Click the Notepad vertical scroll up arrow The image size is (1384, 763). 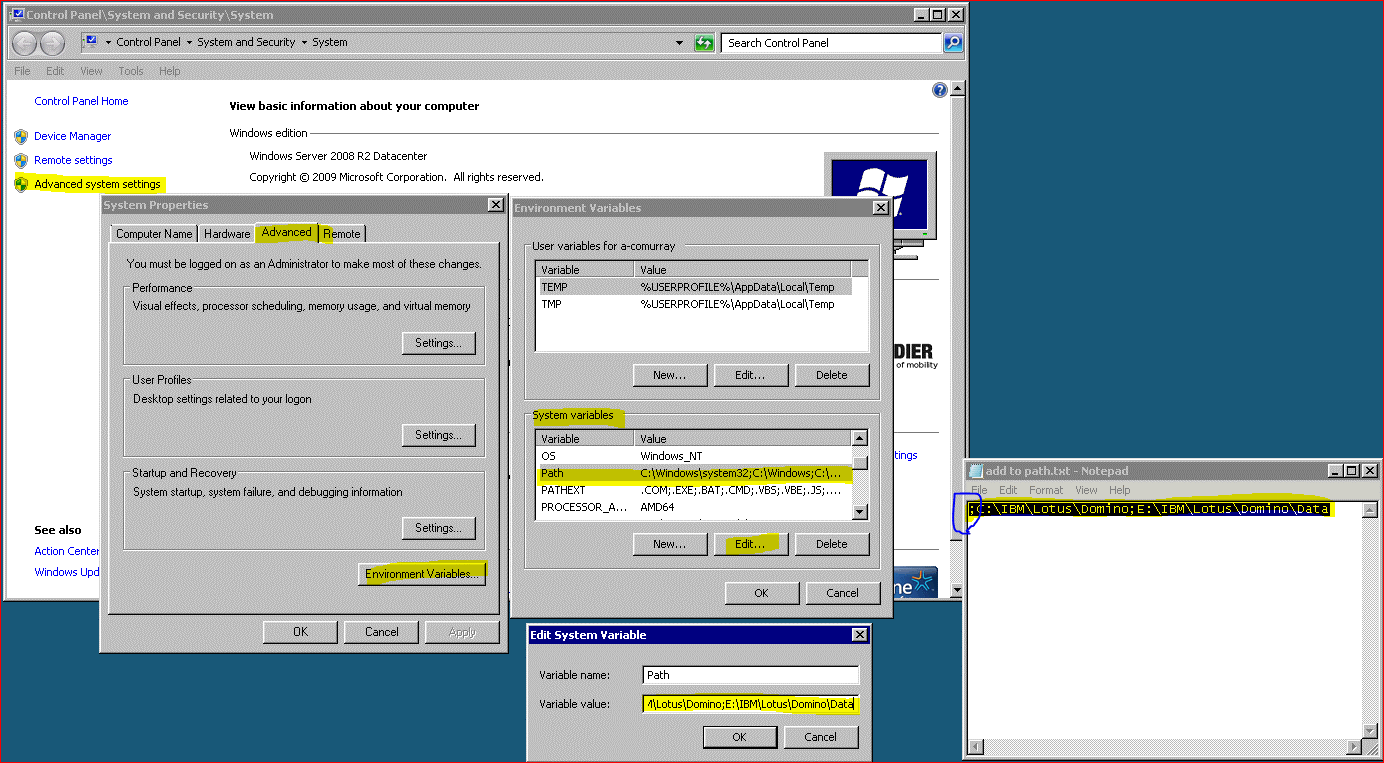point(1370,510)
